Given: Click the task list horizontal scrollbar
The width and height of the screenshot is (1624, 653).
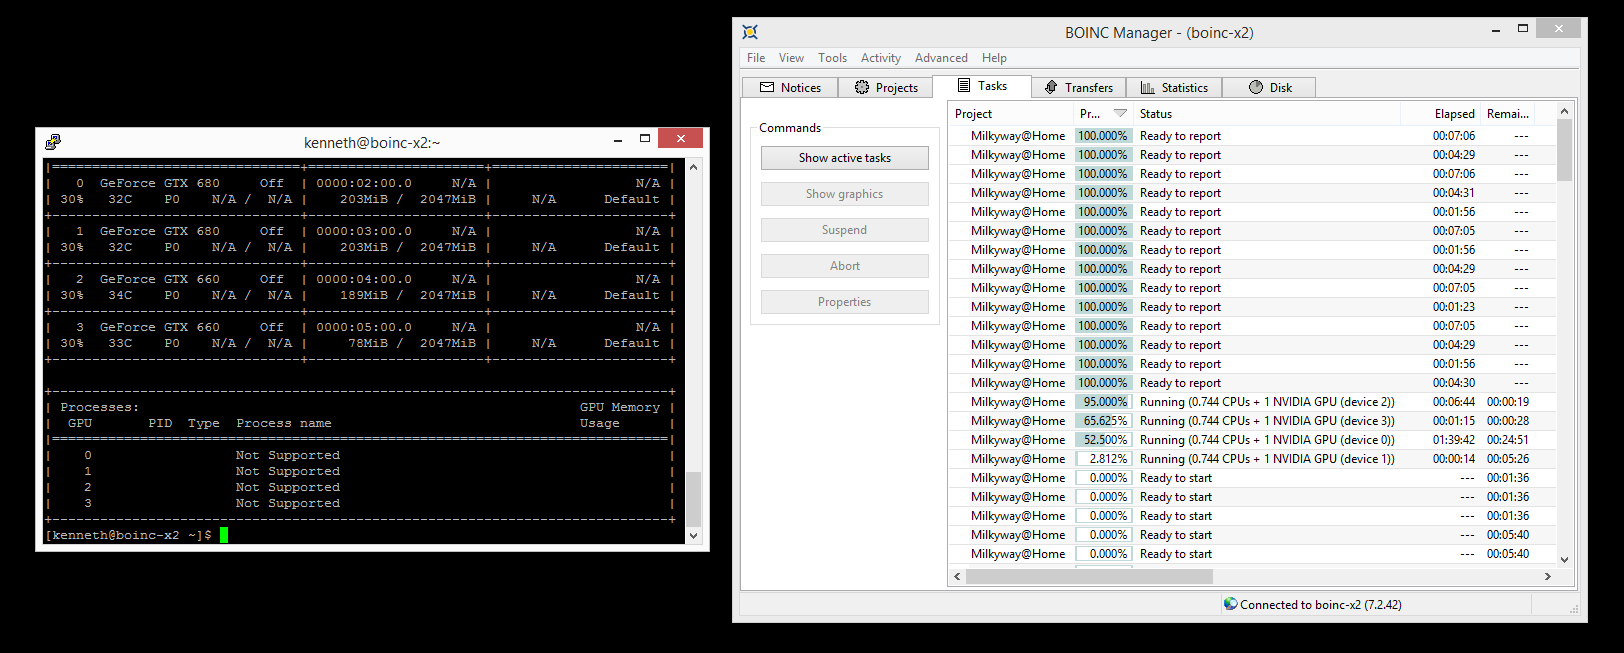Looking at the screenshot, I should (1089, 577).
